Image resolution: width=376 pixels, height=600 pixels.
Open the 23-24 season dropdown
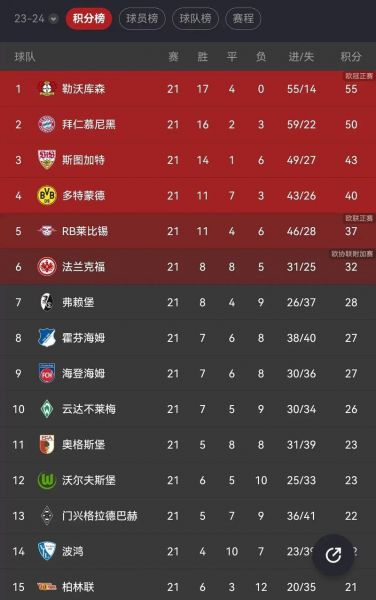click(x=36, y=18)
